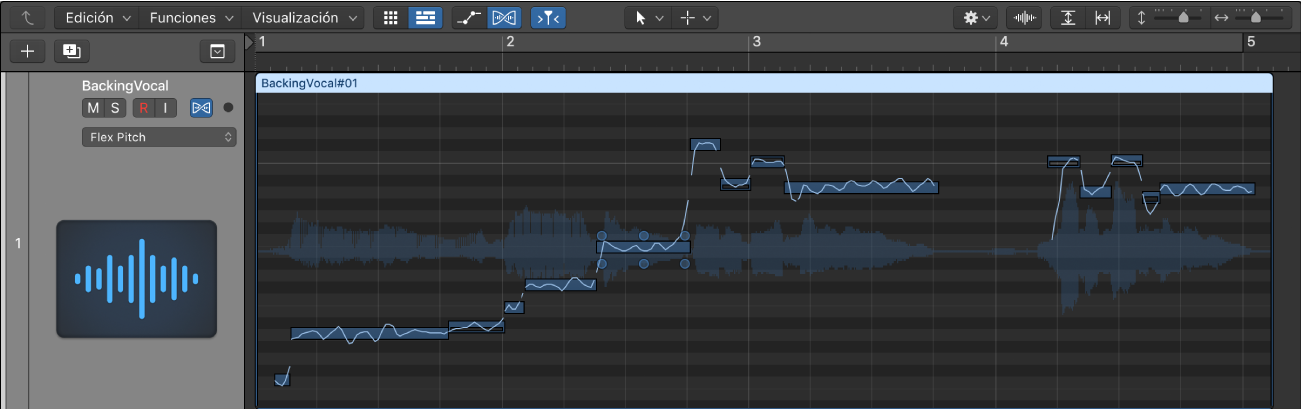Click the horizontal auto zoom icon

click(1102, 18)
